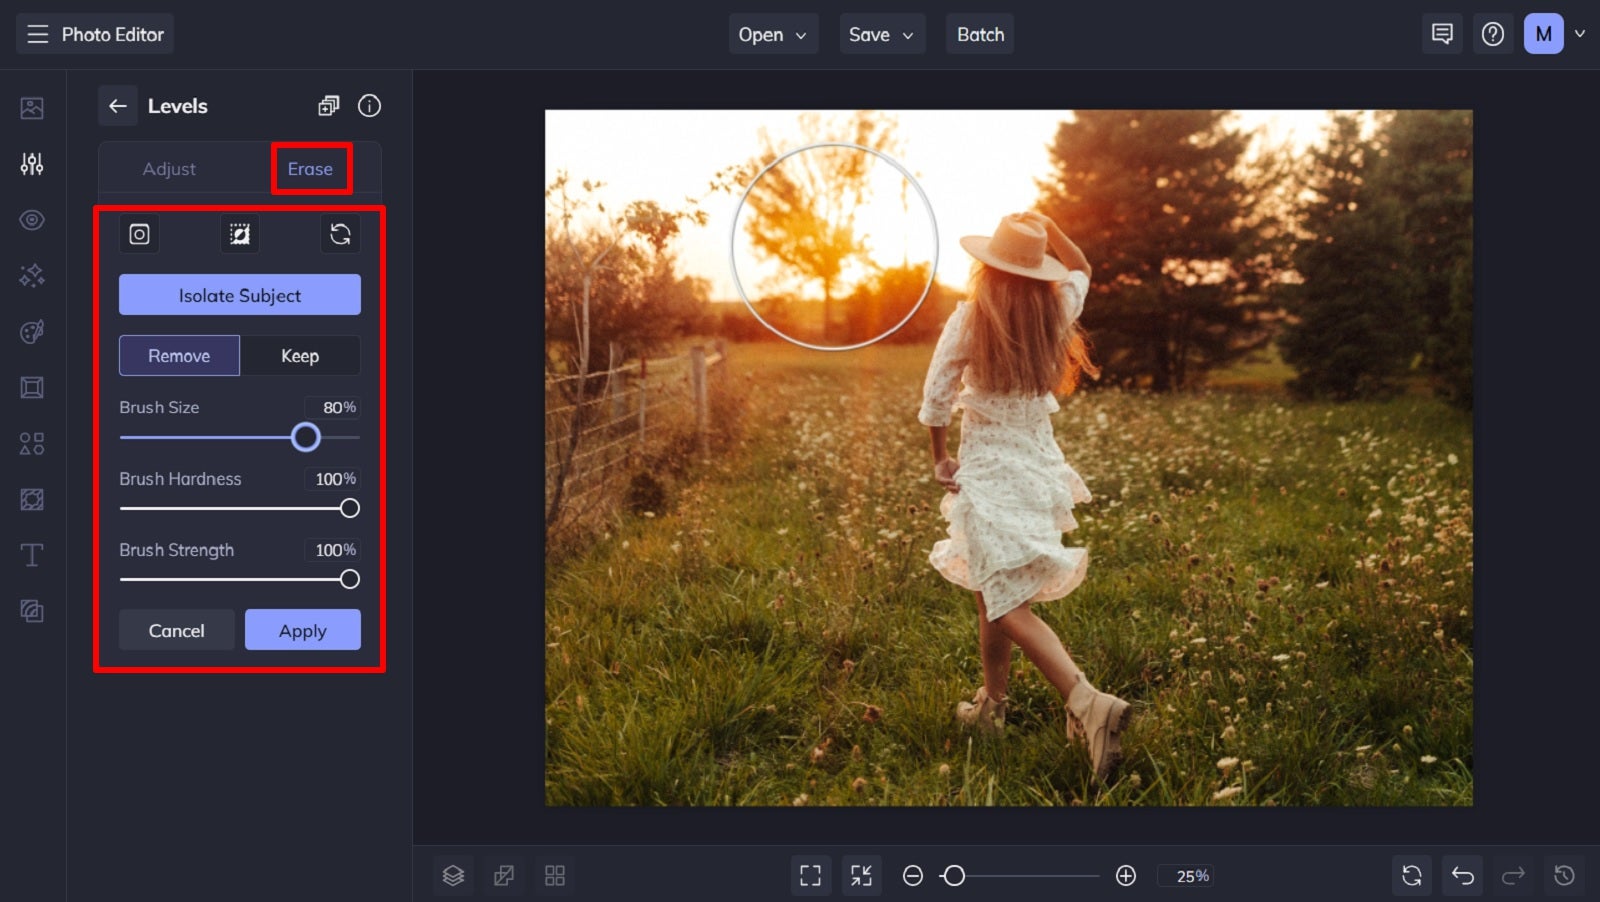Click the Brush Size slider handle
This screenshot has width=1600, height=902.
306,438
